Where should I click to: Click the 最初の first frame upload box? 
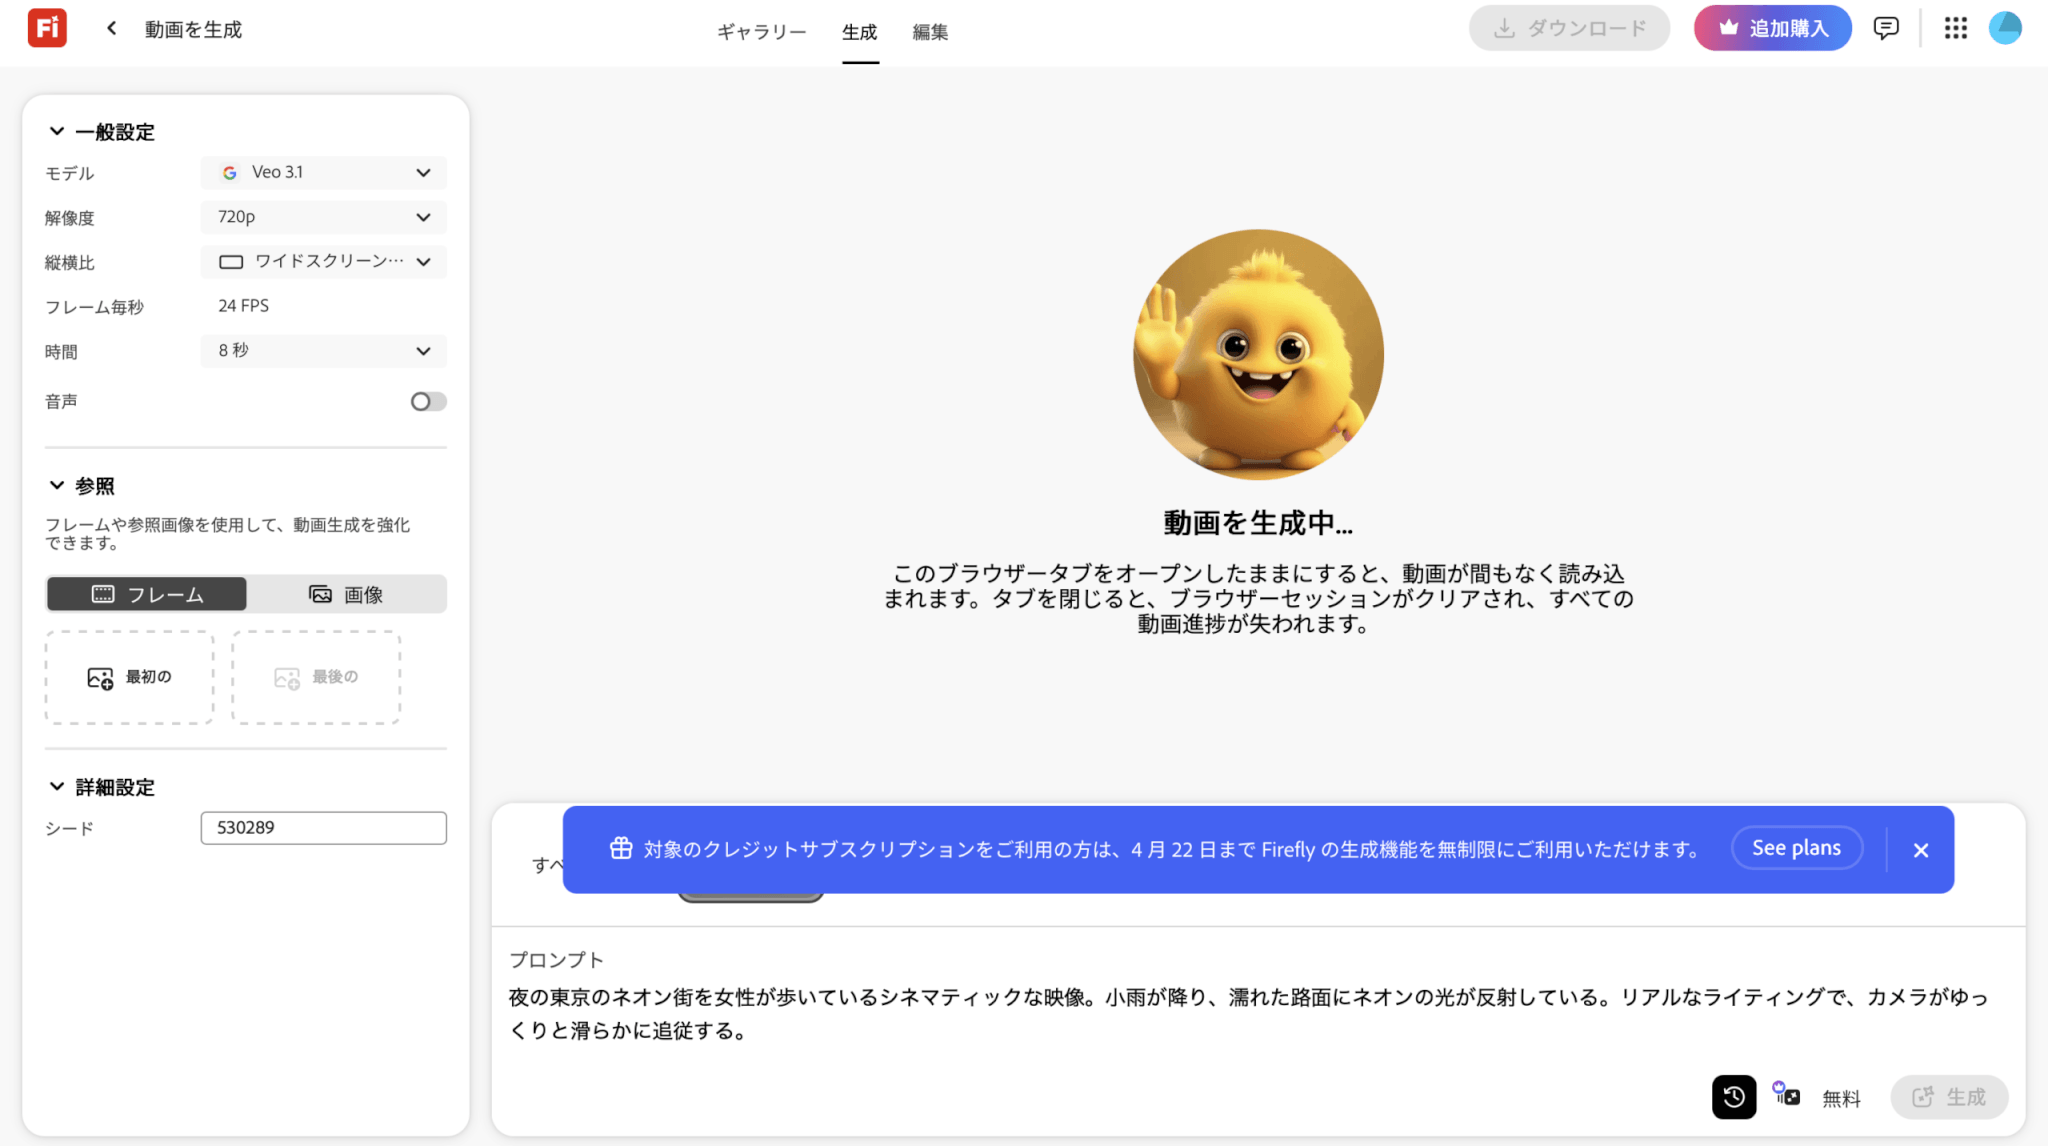(x=129, y=677)
